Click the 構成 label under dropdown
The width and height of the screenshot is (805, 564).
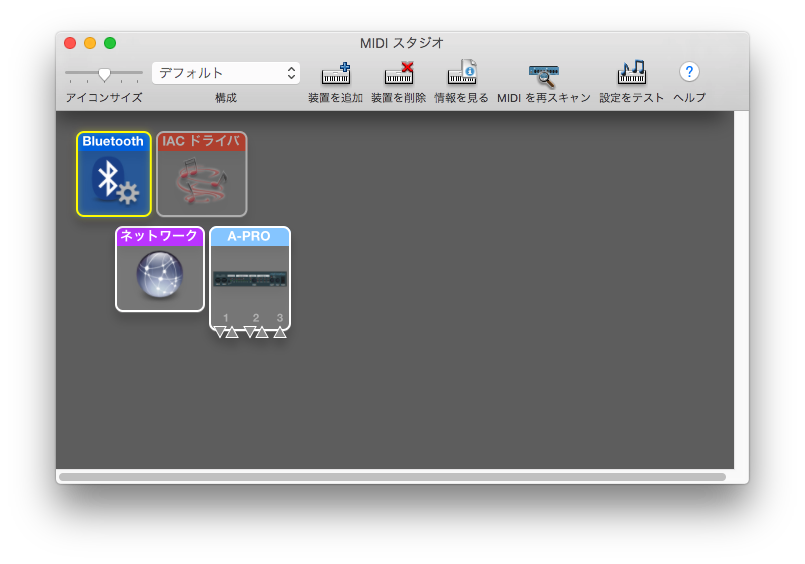[226, 98]
